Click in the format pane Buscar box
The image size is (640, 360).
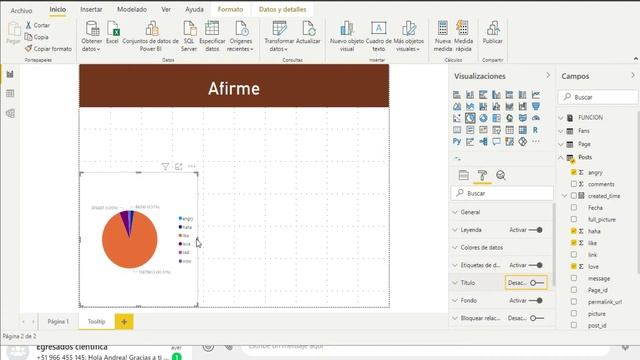(x=502, y=193)
